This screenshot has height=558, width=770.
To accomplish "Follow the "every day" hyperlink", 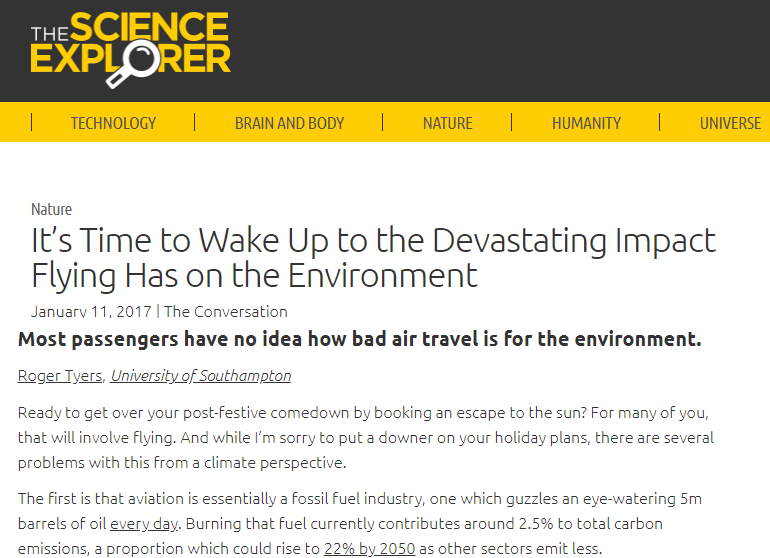I will 142,522.
